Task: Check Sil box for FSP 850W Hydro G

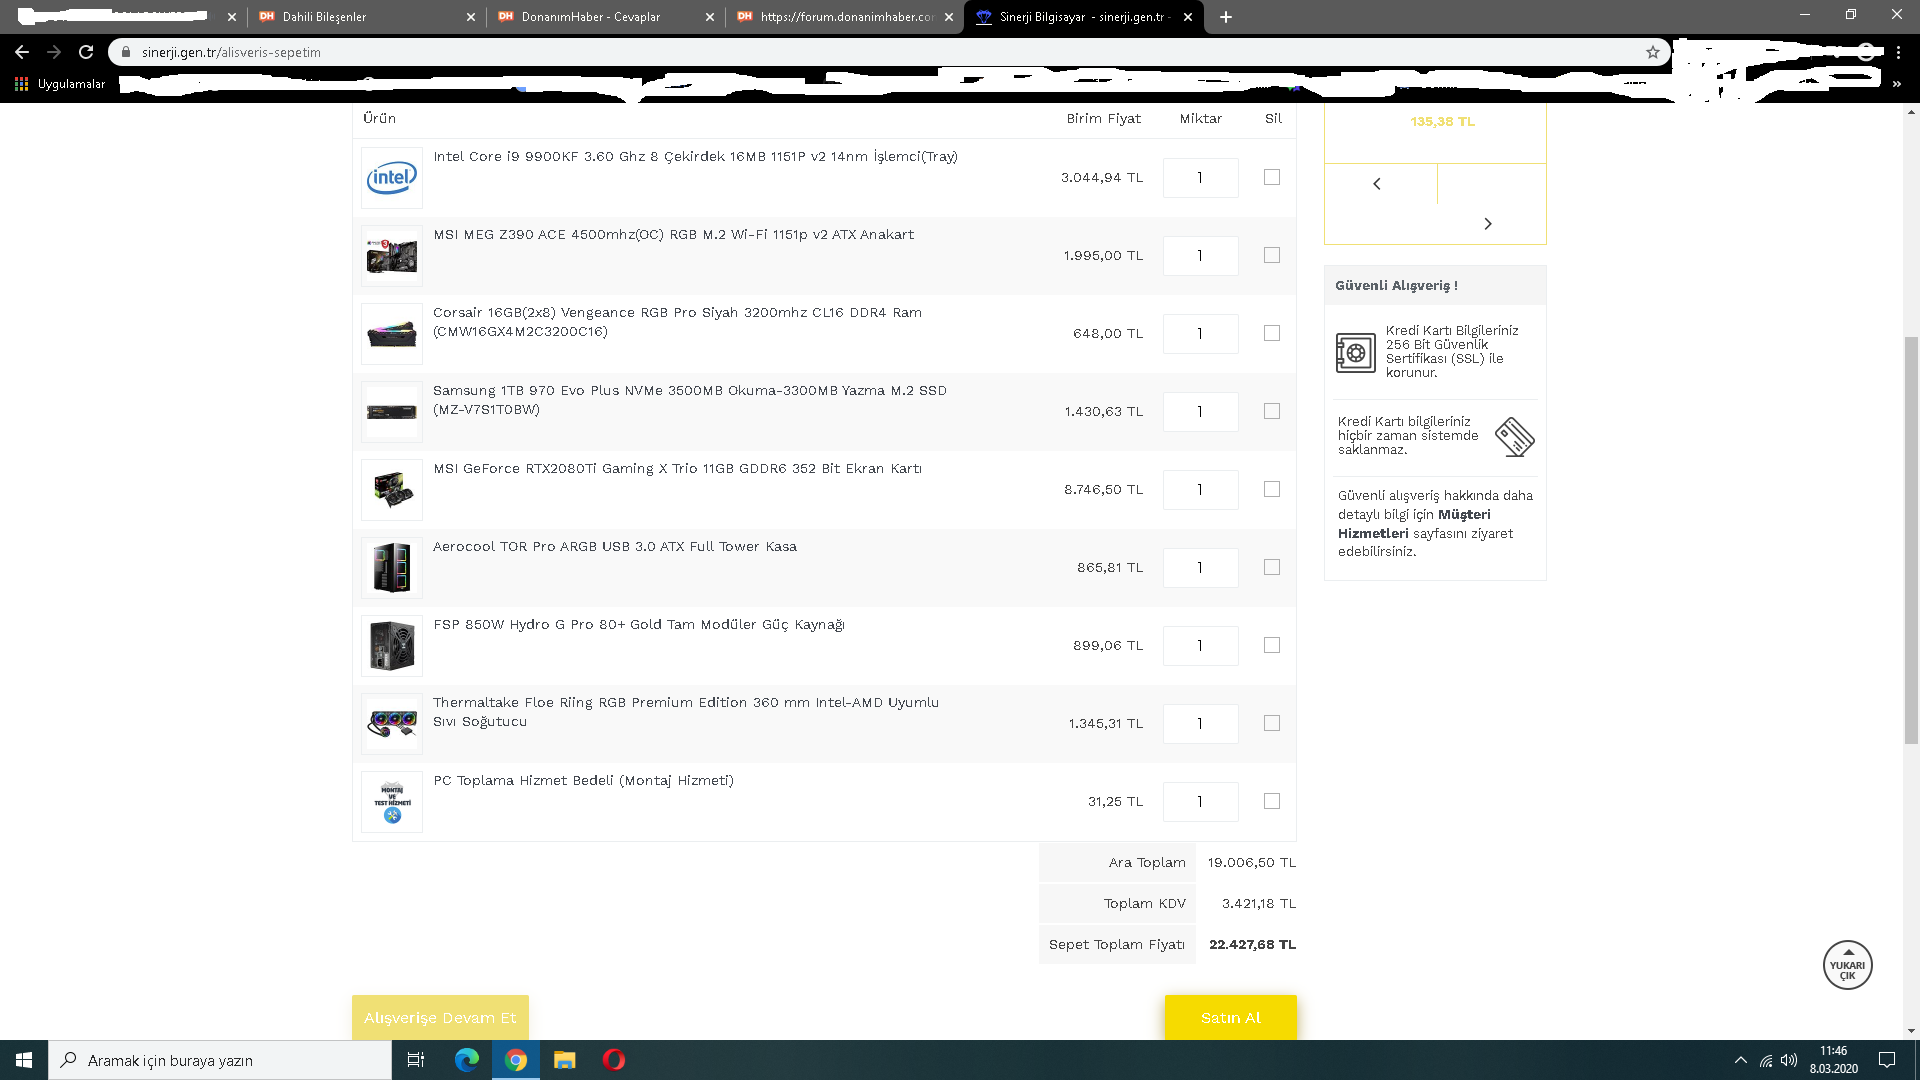Action: pyautogui.click(x=1272, y=645)
